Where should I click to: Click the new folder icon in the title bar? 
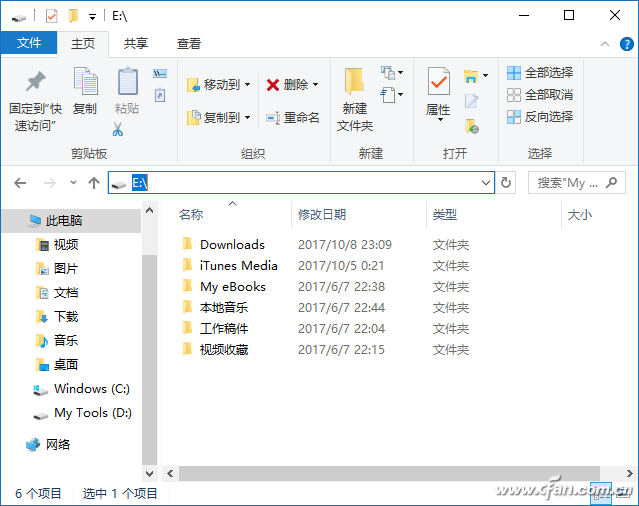73,16
